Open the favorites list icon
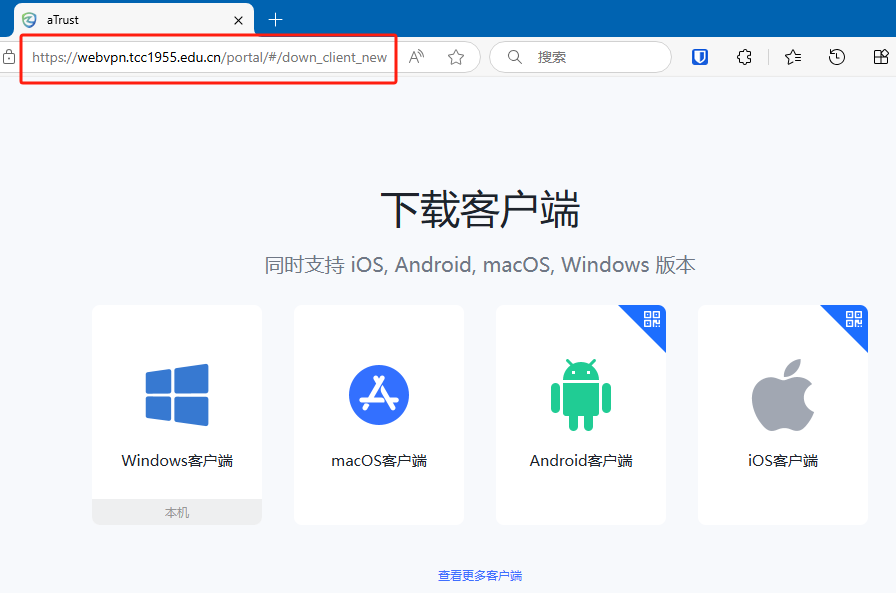Image resolution: width=896 pixels, height=593 pixels. click(793, 57)
